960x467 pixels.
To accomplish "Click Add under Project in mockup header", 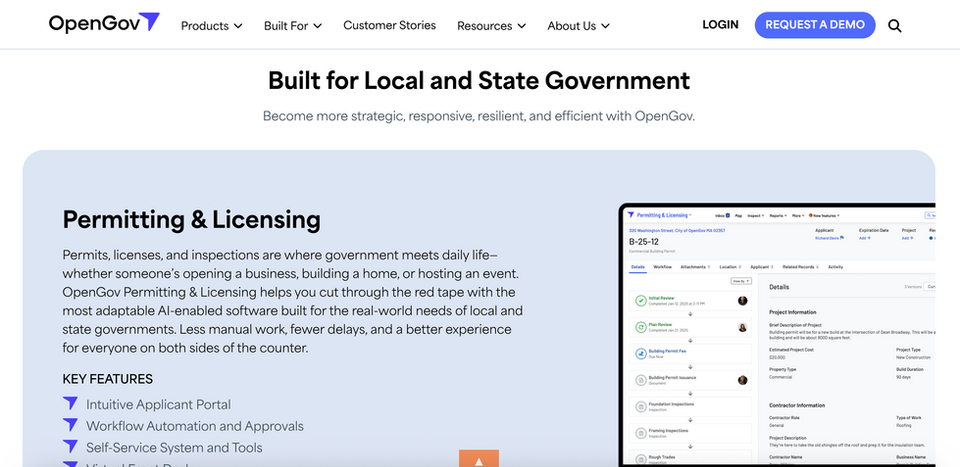I will [x=907, y=238].
